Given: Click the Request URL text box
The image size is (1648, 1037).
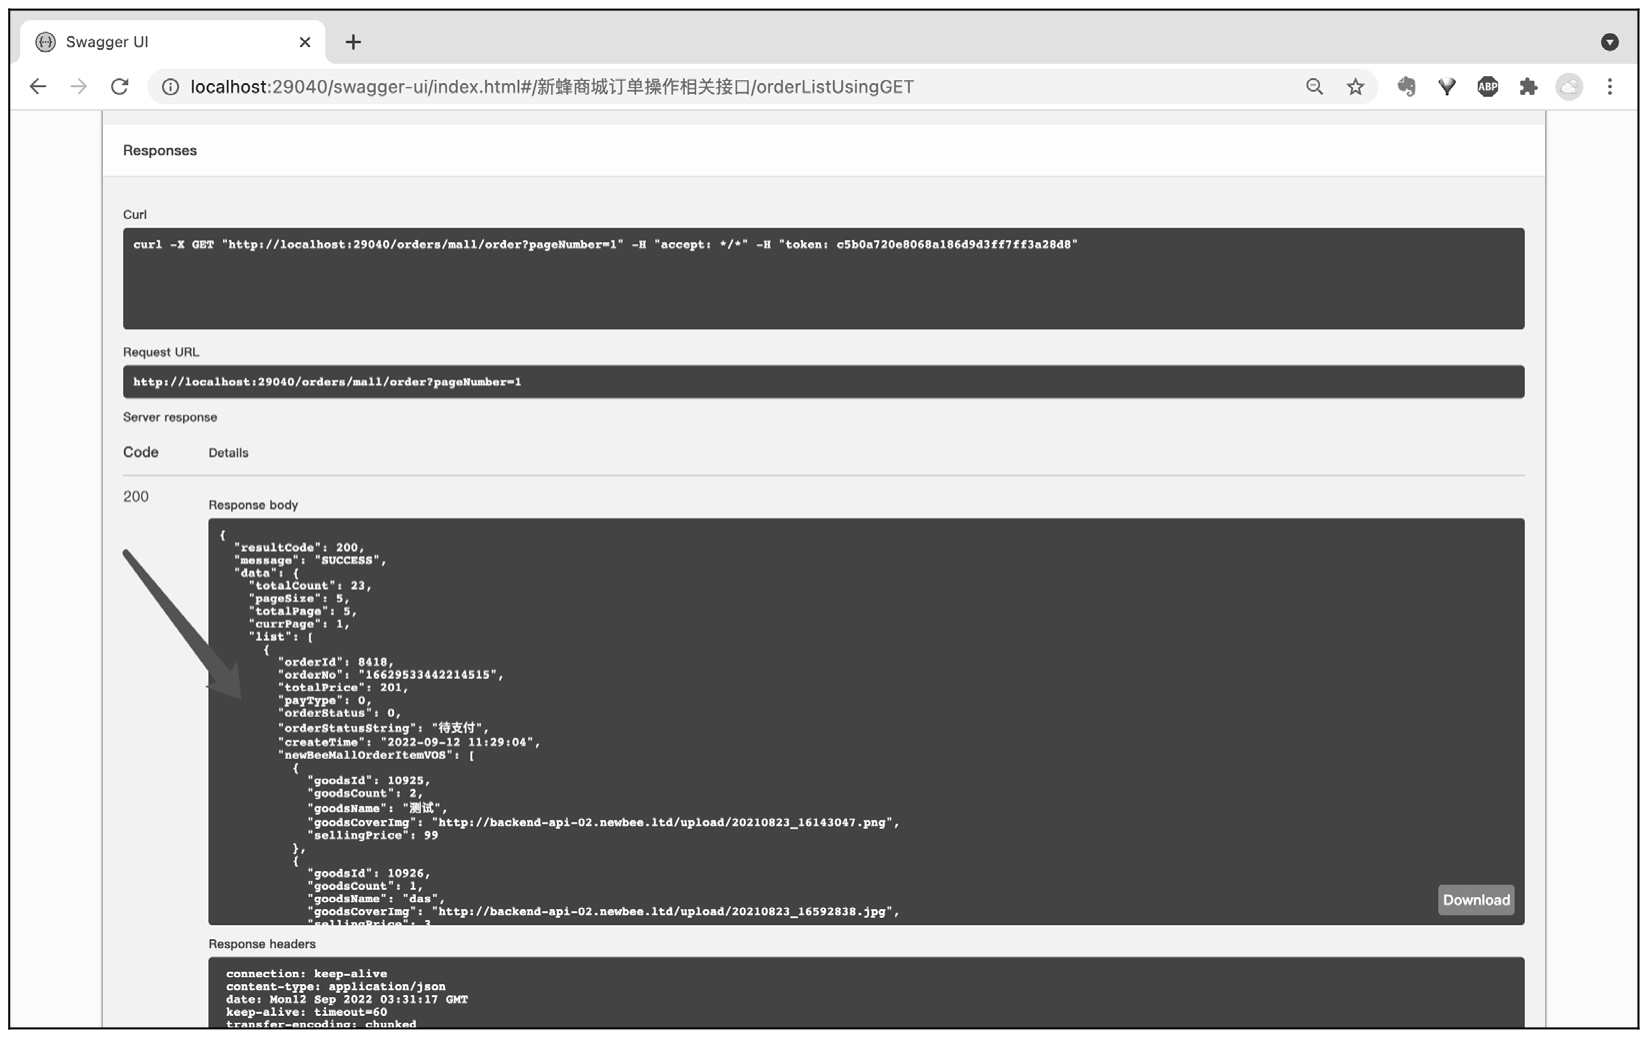Looking at the screenshot, I should [x=823, y=382].
